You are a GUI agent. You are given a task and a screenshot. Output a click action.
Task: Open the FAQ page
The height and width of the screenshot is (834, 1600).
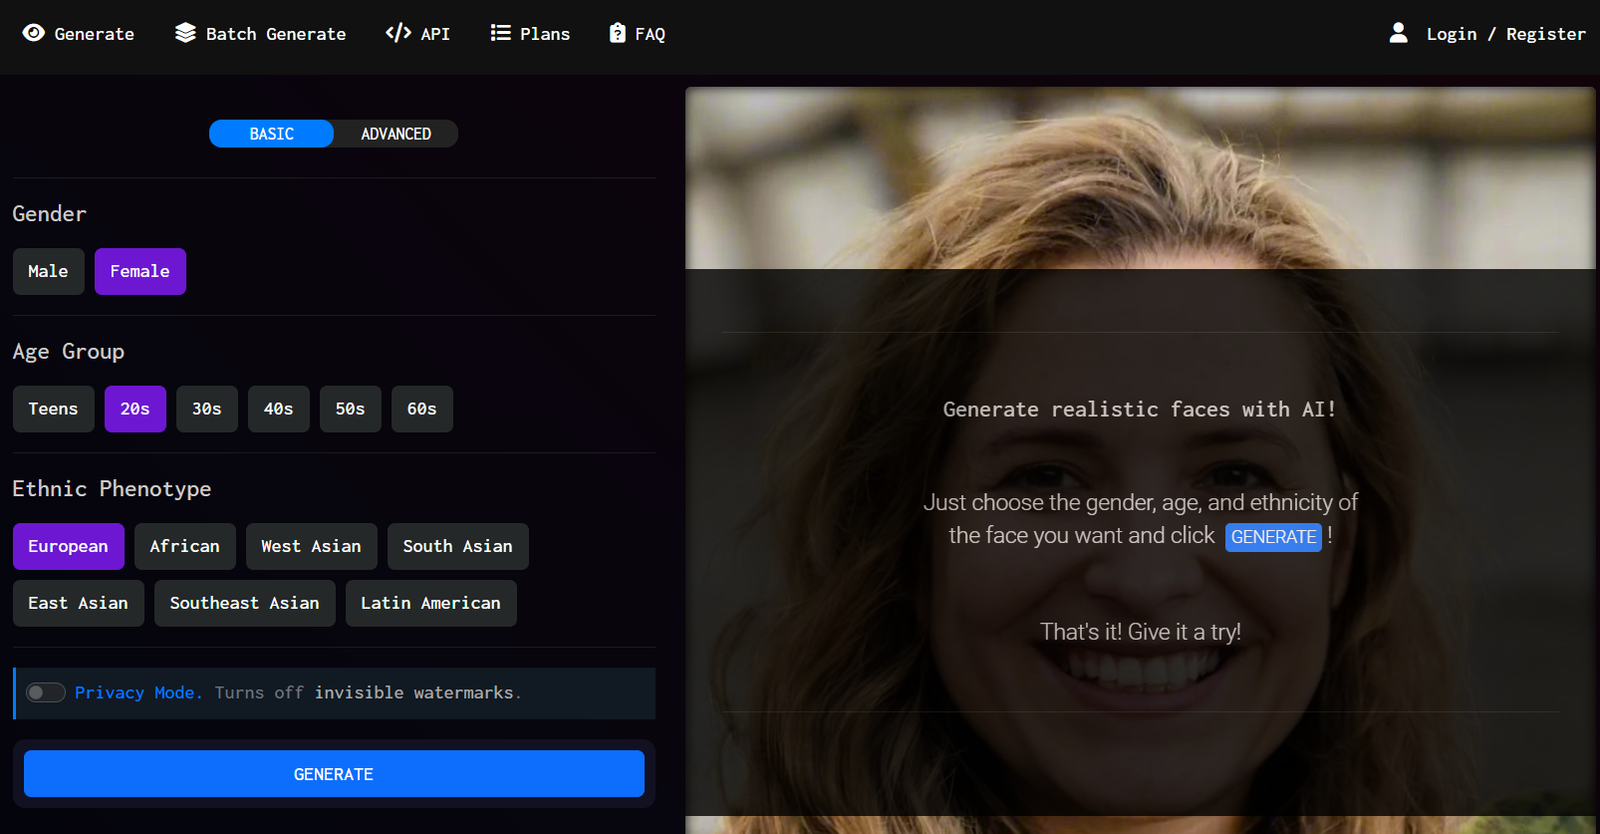(637, 33)
